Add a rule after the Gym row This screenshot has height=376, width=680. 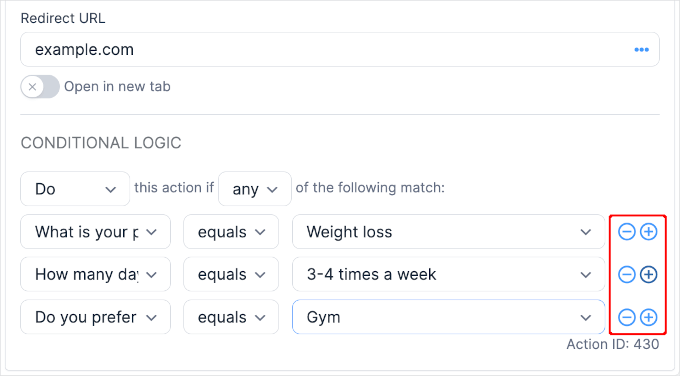[x=649, y=317]
